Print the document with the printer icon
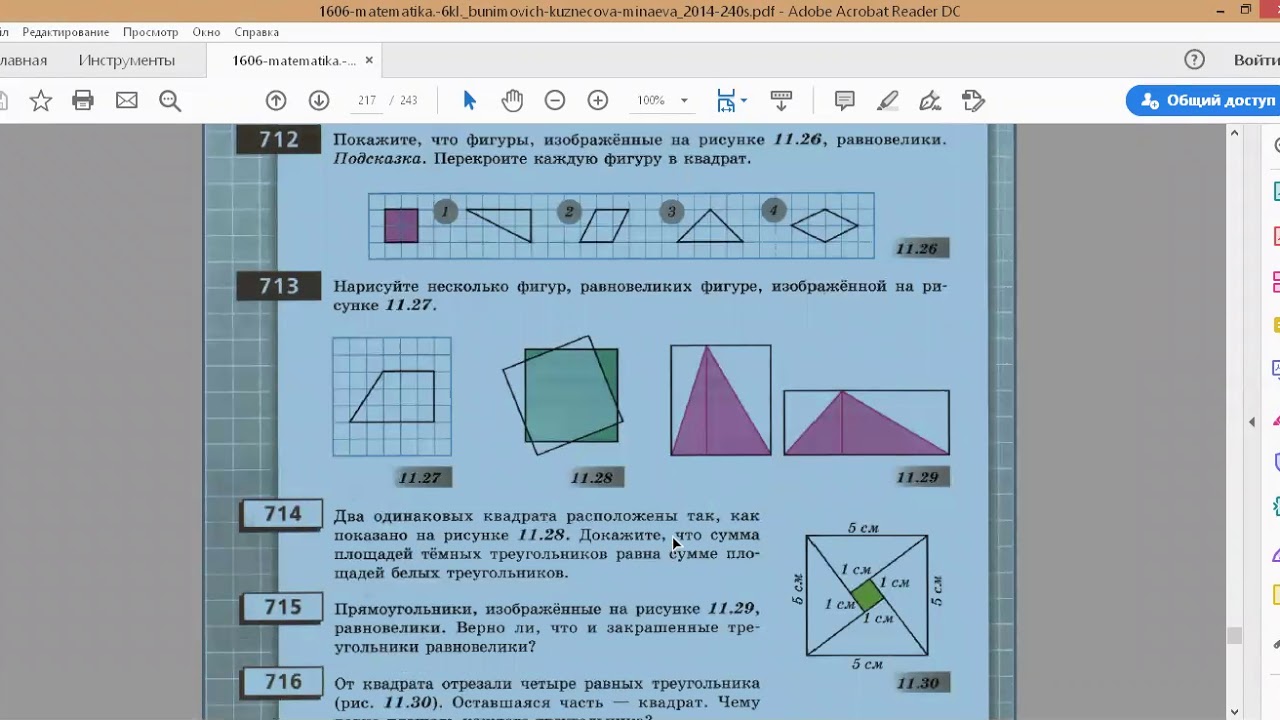The image size is (1280, 720). (x=83, y=100)
